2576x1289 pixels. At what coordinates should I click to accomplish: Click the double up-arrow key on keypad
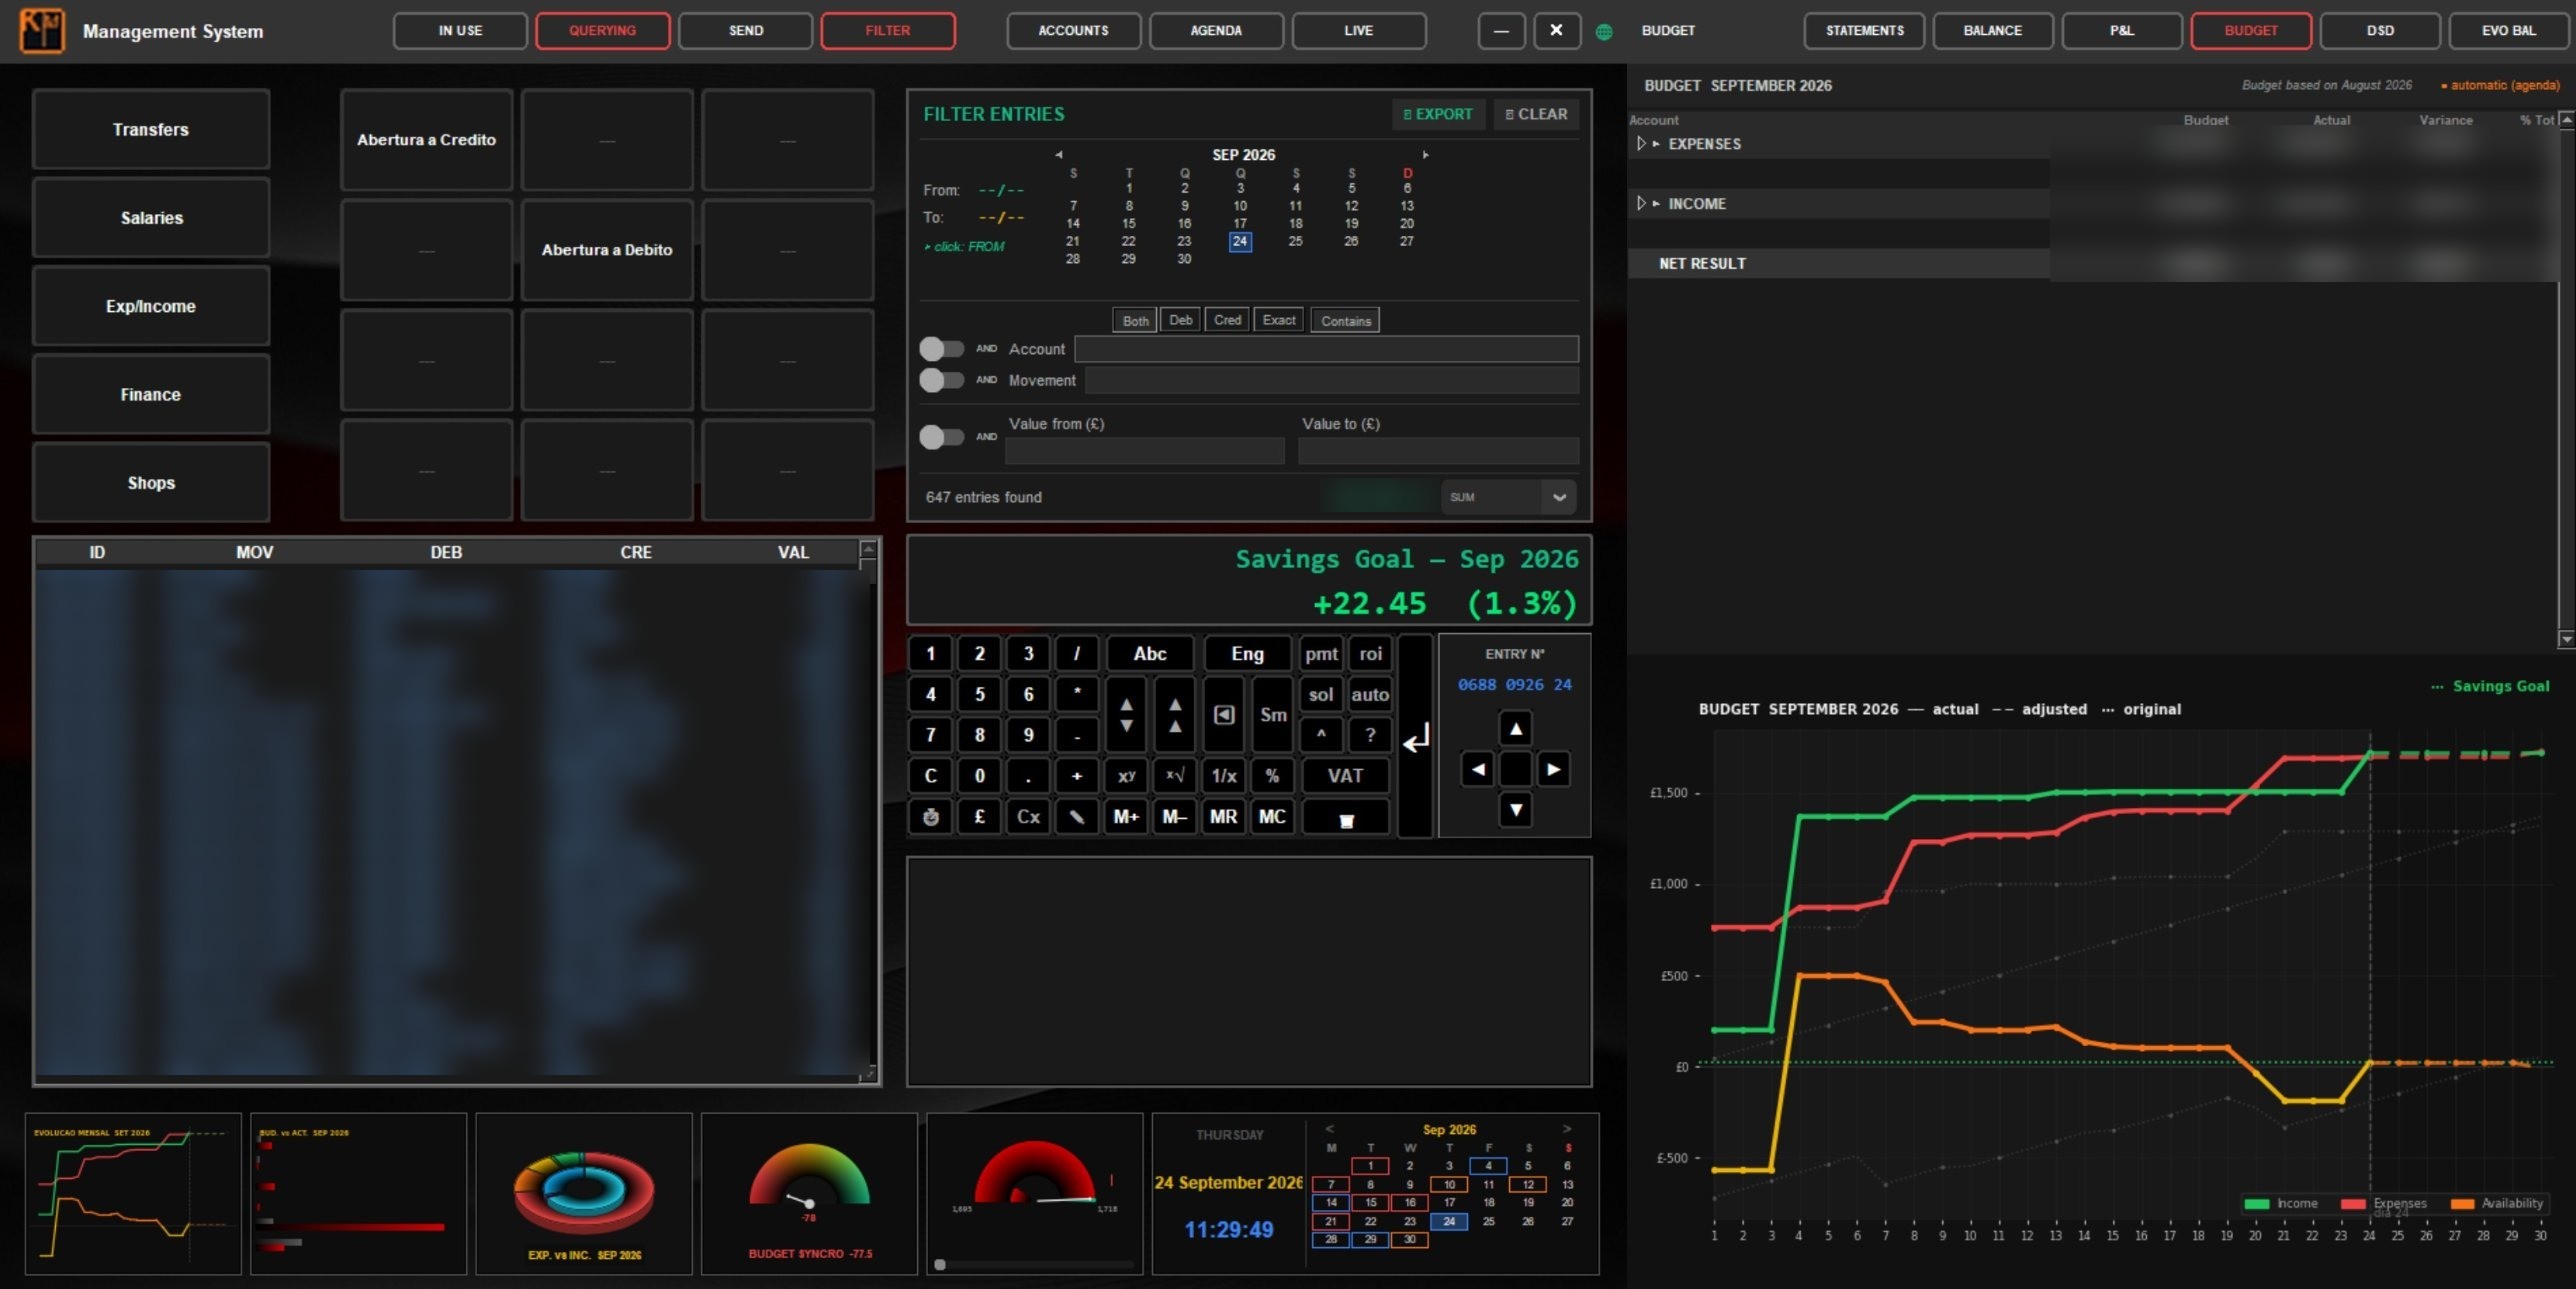1175,714
